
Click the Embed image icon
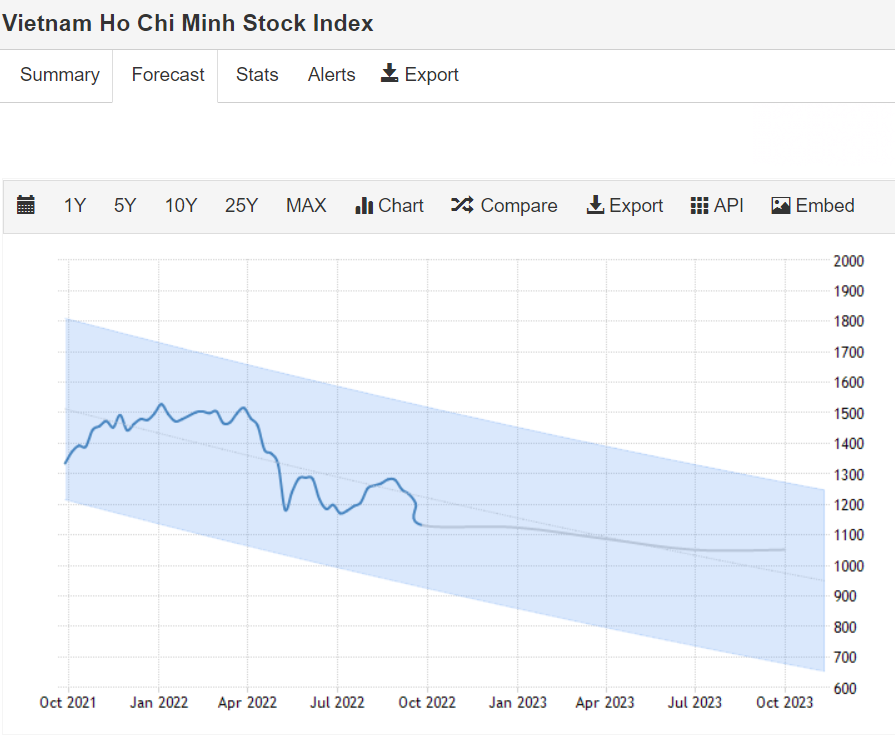[781, 205]
